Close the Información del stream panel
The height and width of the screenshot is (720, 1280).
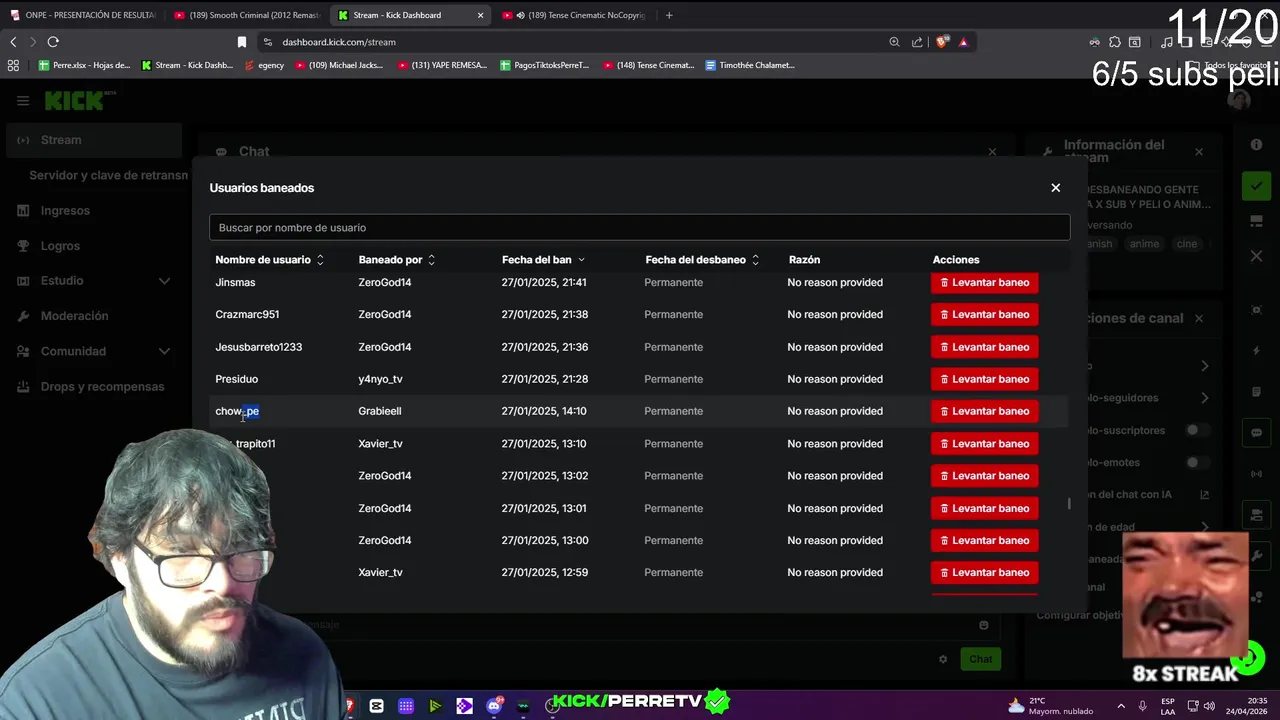tap(1199, 152)
